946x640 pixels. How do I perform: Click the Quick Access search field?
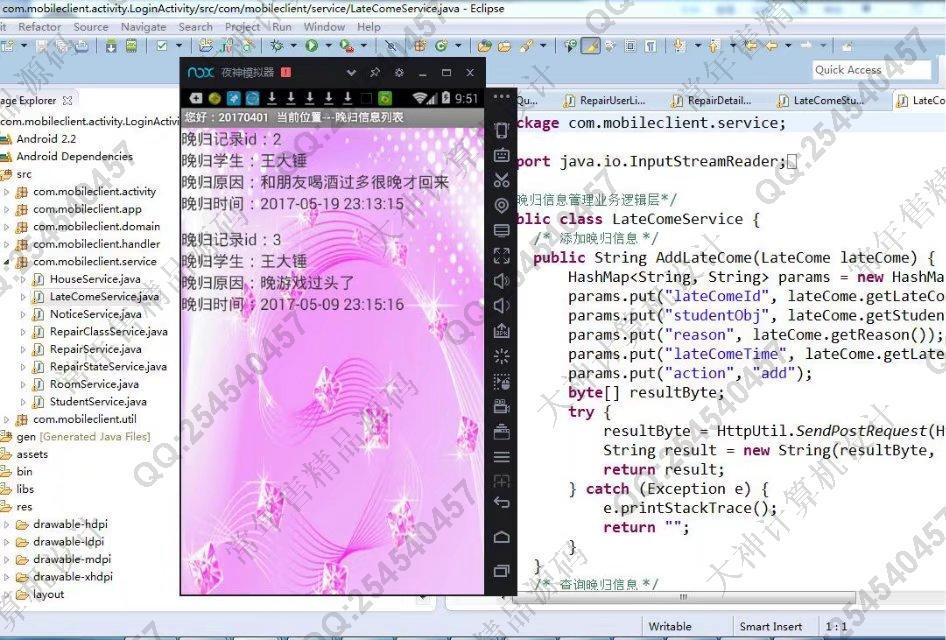point(870,70)
